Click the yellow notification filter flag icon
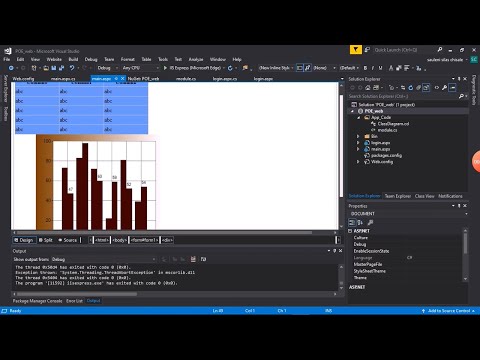480x360 pixels. [356, 50]
